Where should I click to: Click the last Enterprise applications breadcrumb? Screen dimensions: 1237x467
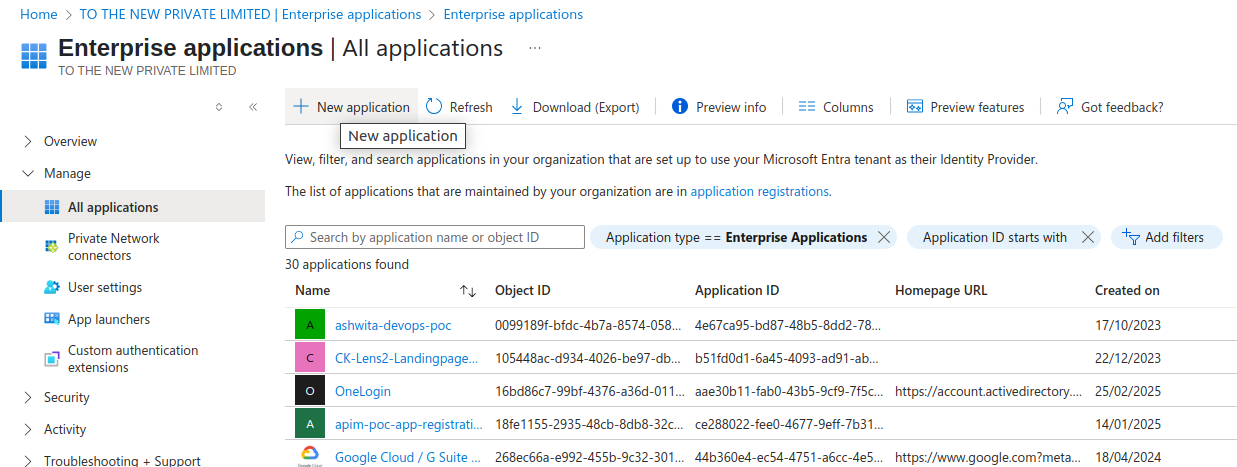coord(513,14)
